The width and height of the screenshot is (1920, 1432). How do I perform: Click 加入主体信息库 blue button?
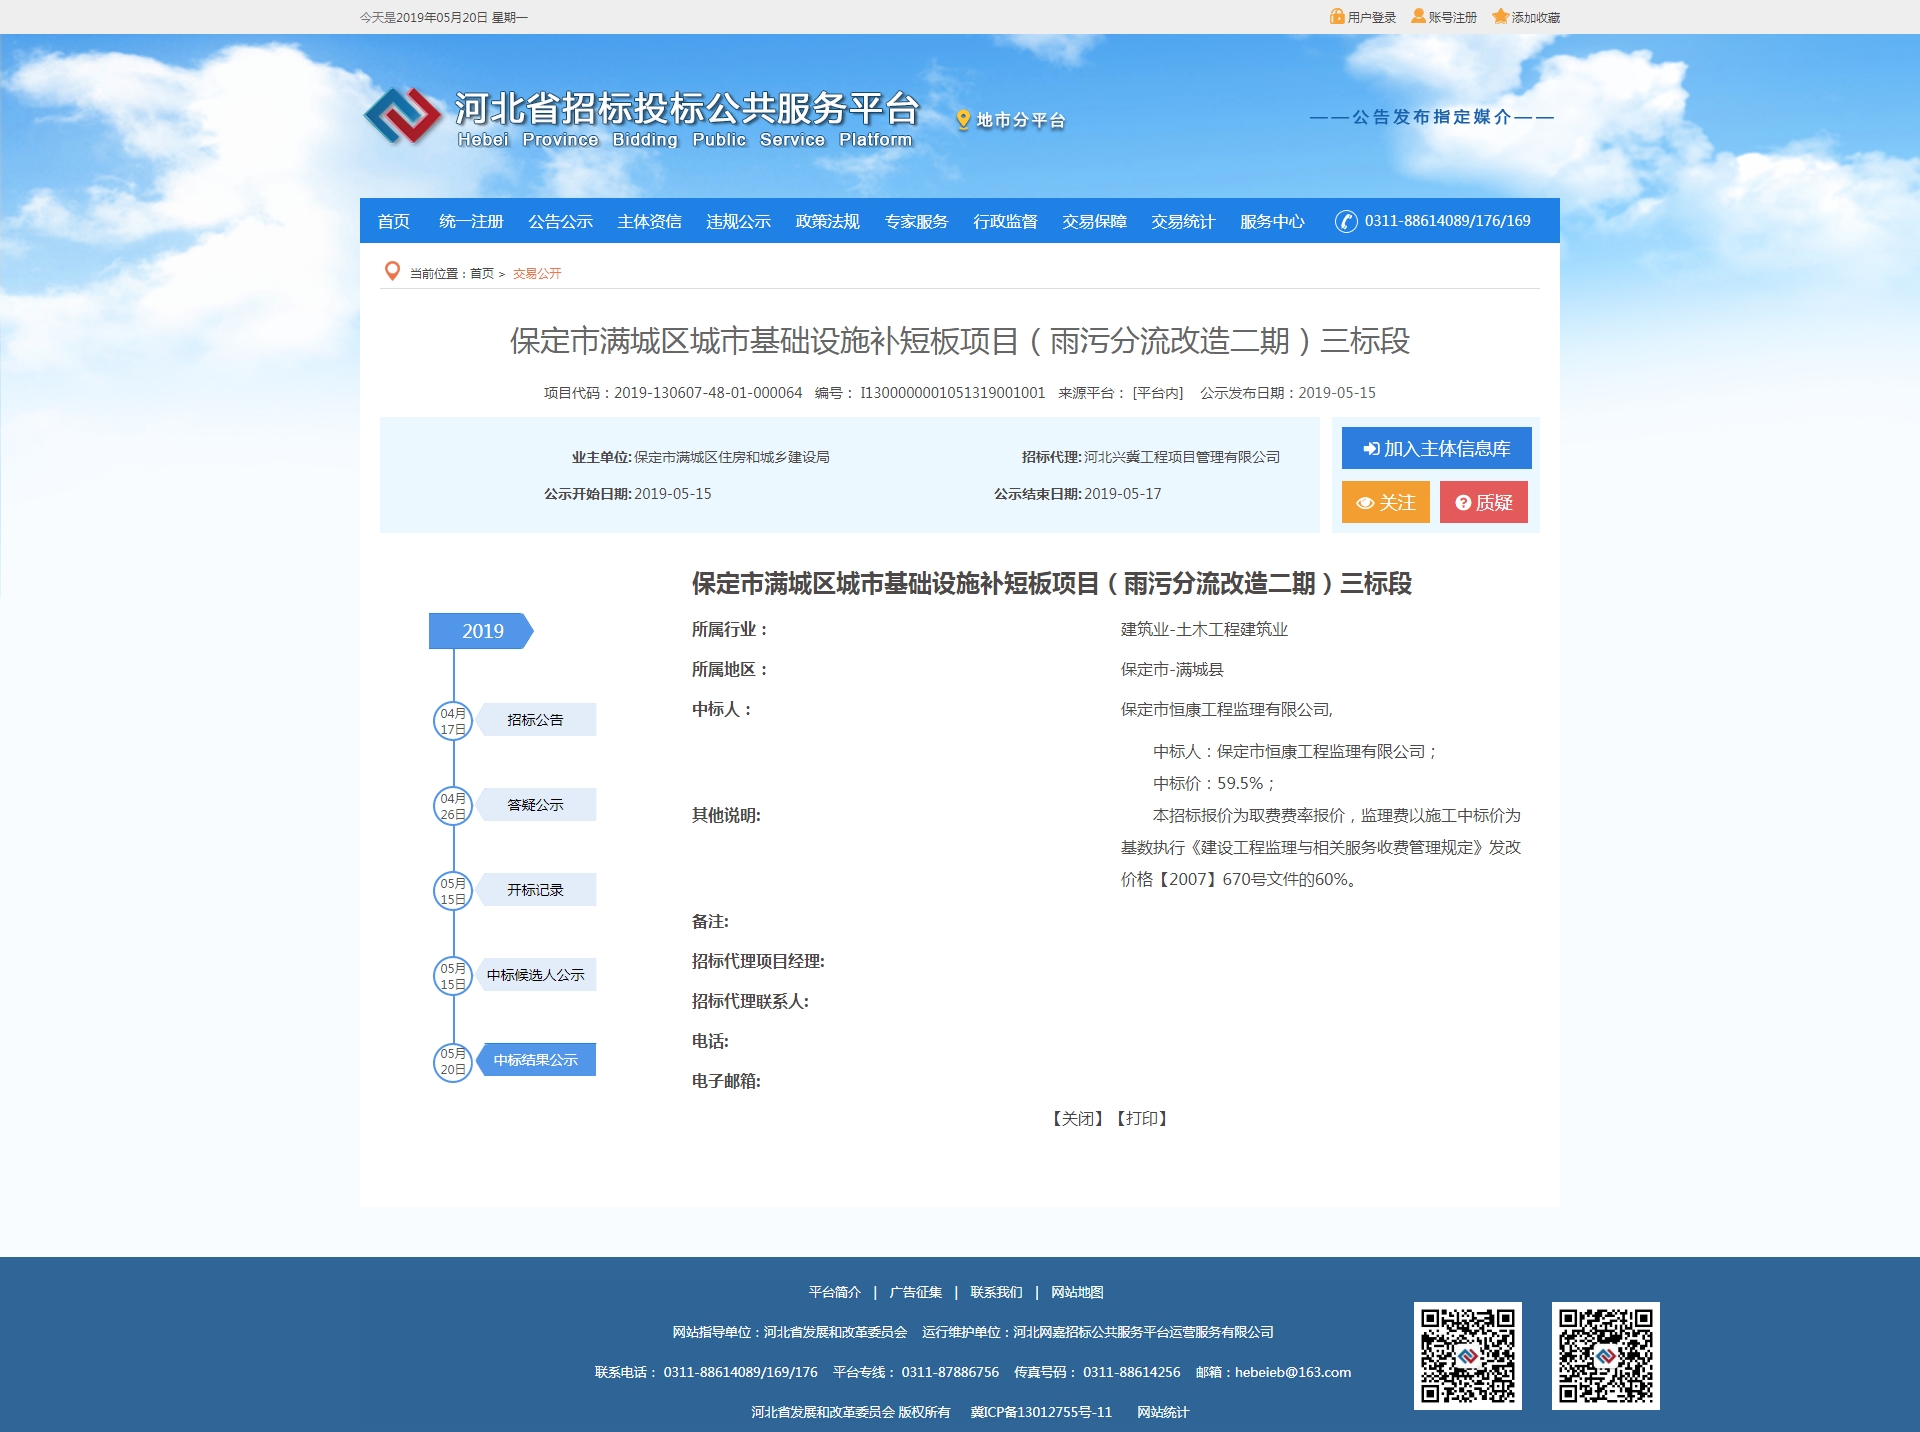coord(1436,448)
